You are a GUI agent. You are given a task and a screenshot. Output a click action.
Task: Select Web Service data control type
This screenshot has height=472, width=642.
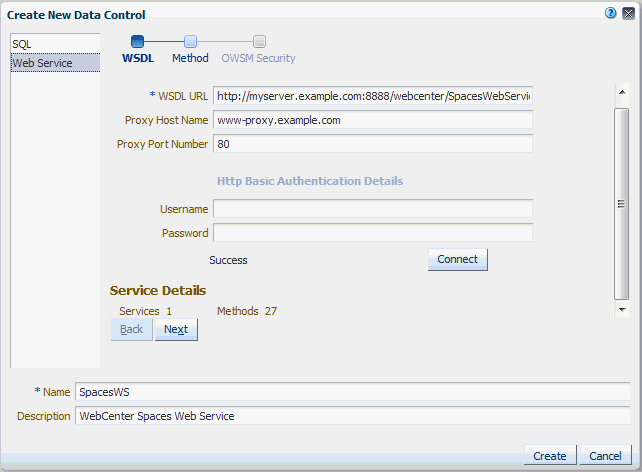(x=55, y=63)
